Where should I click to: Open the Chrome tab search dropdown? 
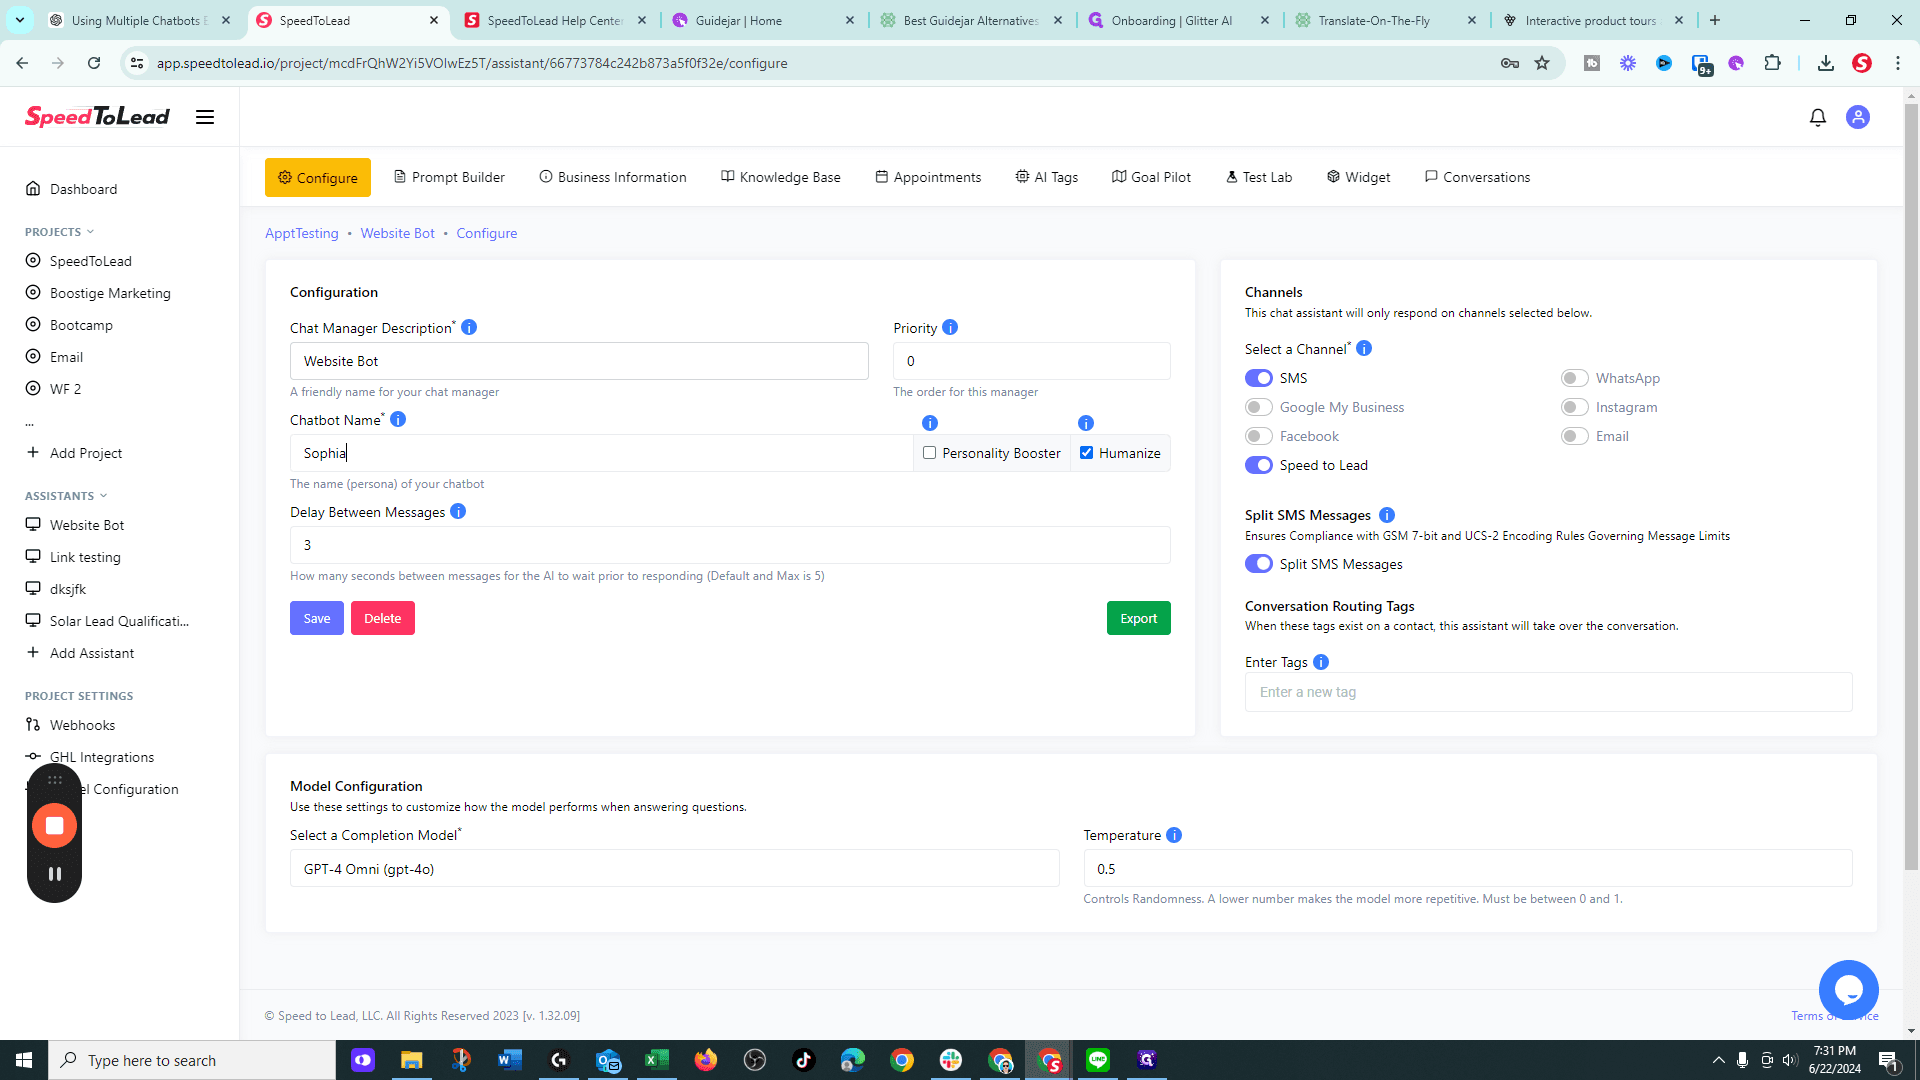[x=20, y=20]
